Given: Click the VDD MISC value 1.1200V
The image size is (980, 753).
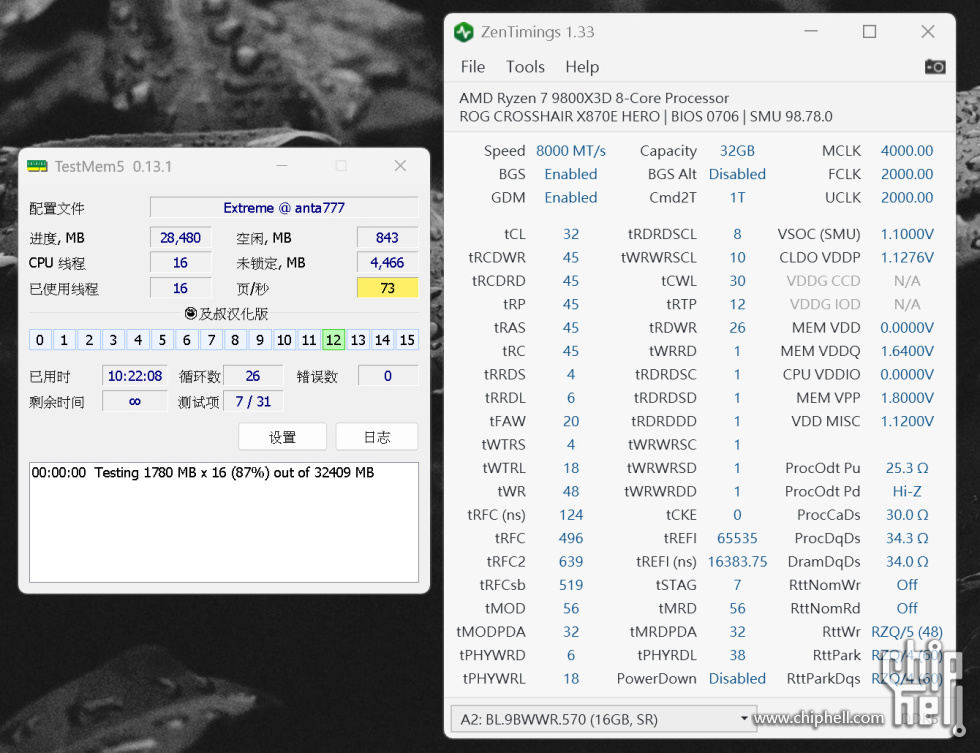Looking at the screenshot, I should pyautogui.click(x=907, y=421).
